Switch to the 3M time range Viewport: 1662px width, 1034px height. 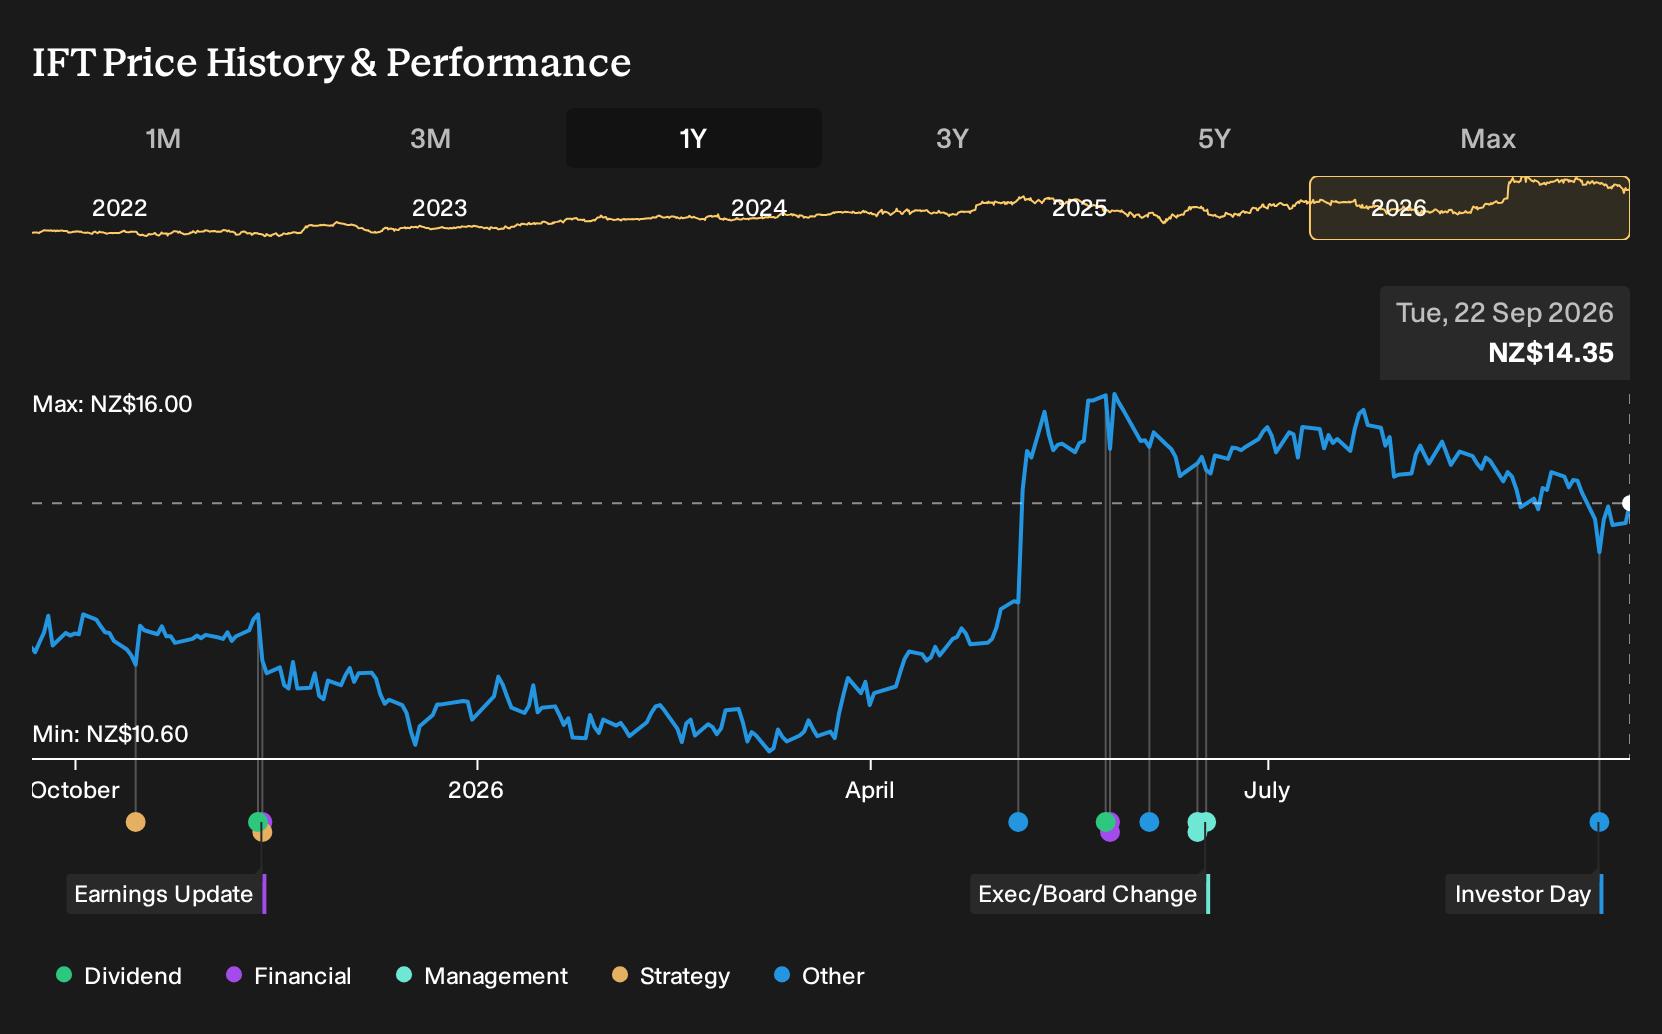pos(430,138)
